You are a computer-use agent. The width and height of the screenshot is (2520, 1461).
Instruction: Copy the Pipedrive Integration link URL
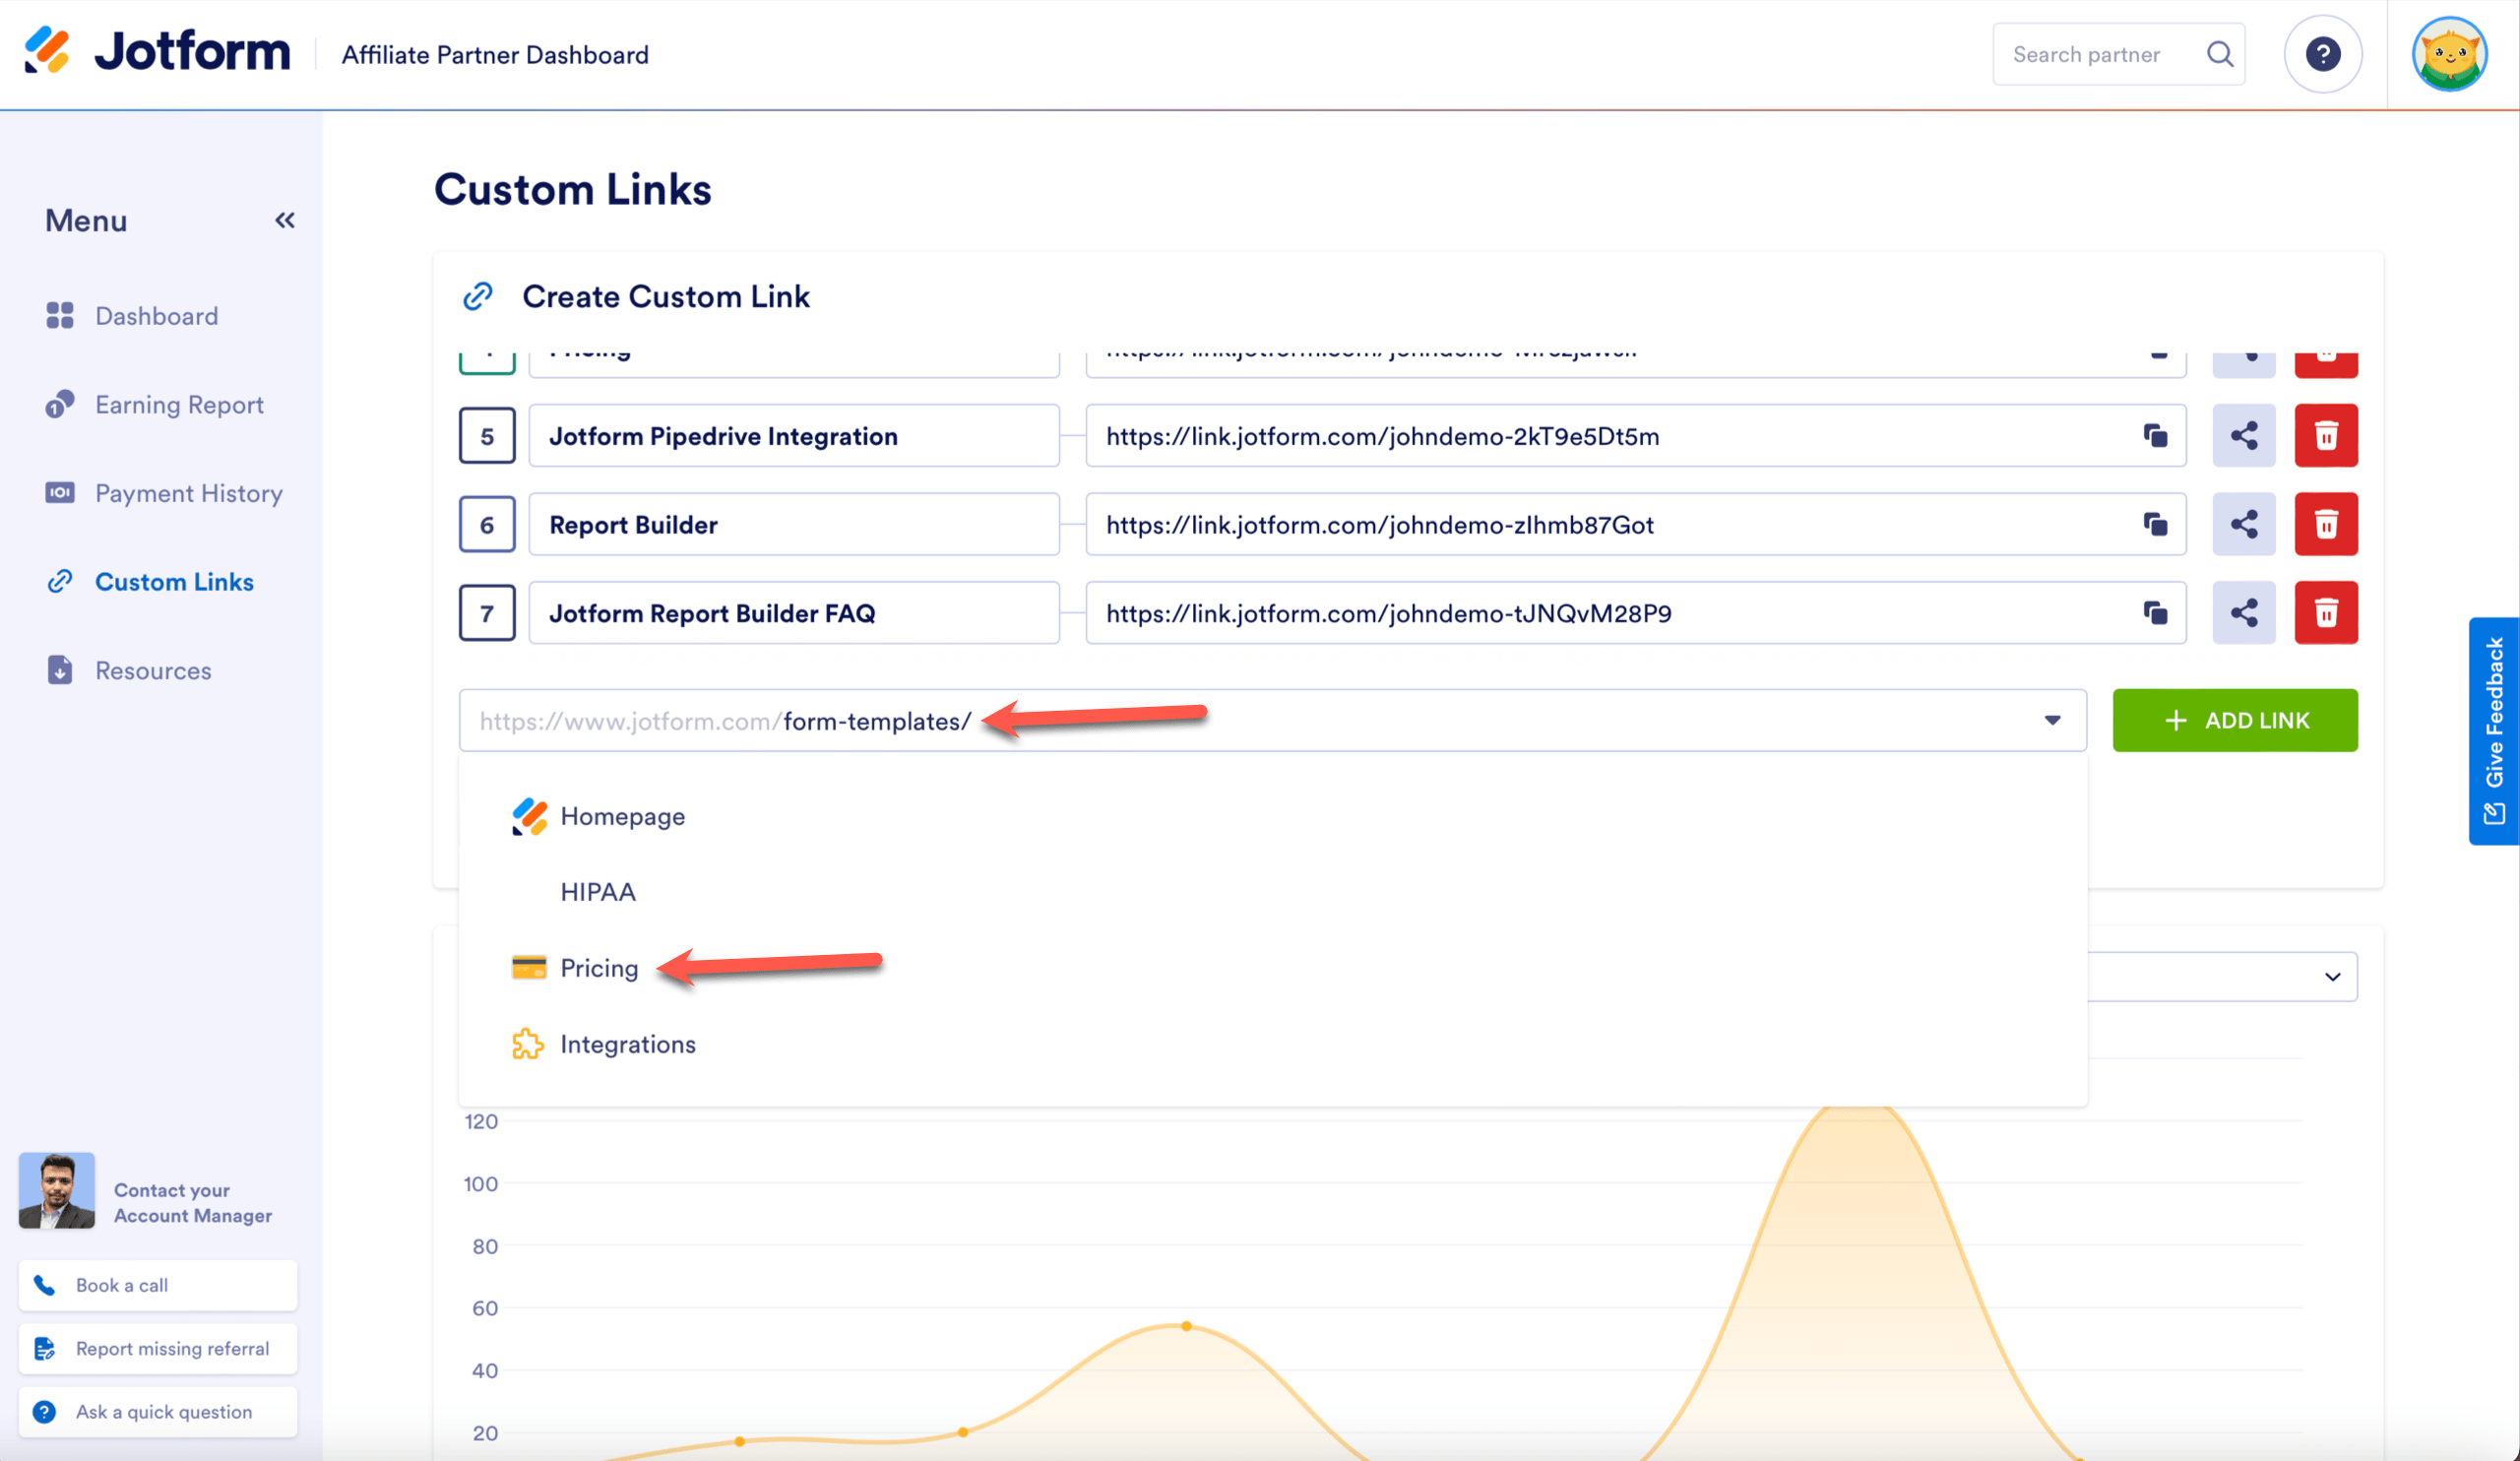click(2155, 436)
